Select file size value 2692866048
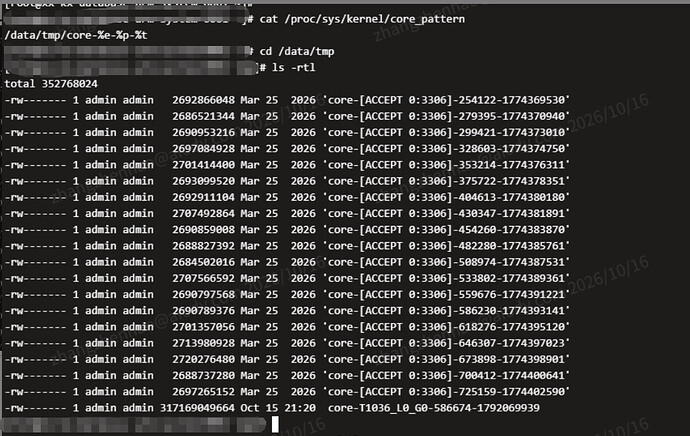 click(x=203, y=100)
